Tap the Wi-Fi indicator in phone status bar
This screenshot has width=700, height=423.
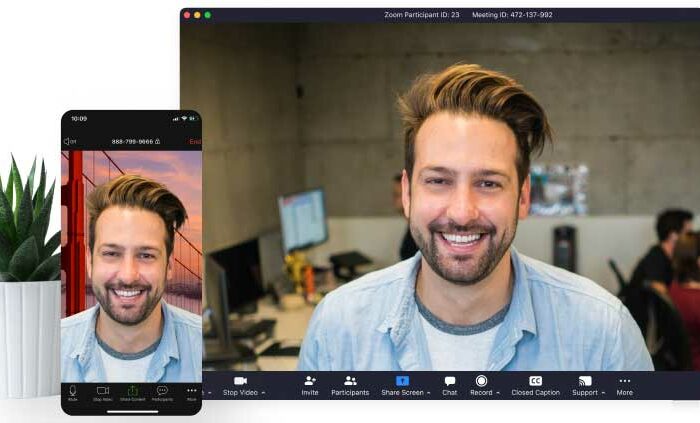pos(184,119)
